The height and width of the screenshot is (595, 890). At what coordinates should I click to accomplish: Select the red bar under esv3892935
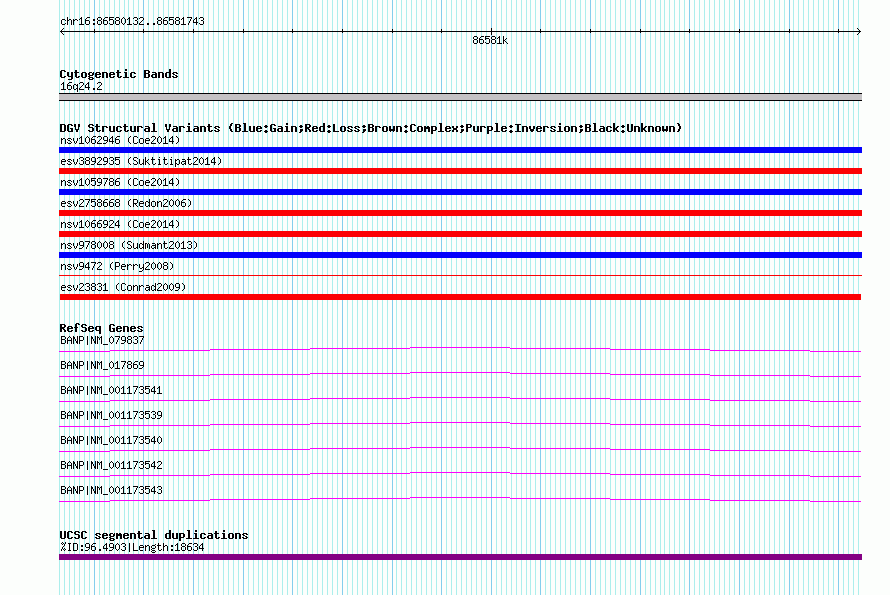(460, 171)
